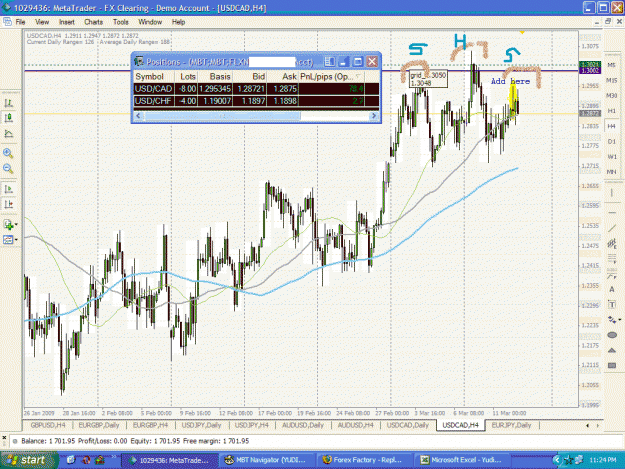Select the rectangle drawing tool
This screenshot has width=625, height=469.
pos(612,365)
